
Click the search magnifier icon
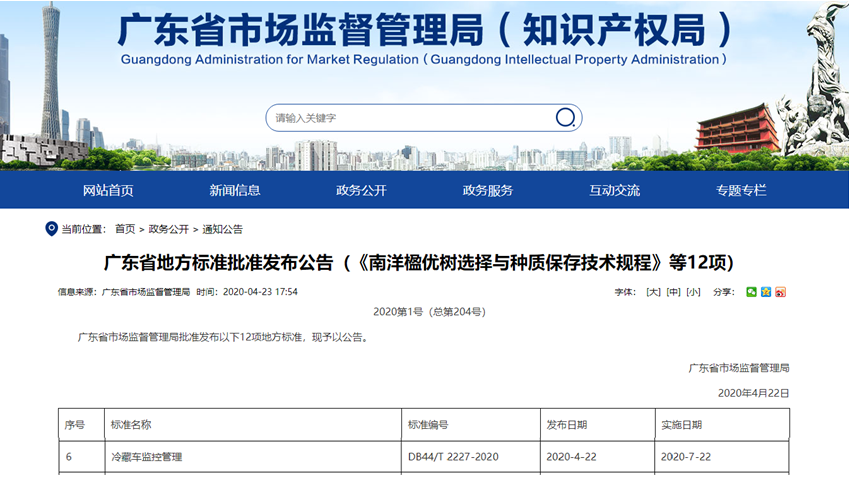coord(565,118)
